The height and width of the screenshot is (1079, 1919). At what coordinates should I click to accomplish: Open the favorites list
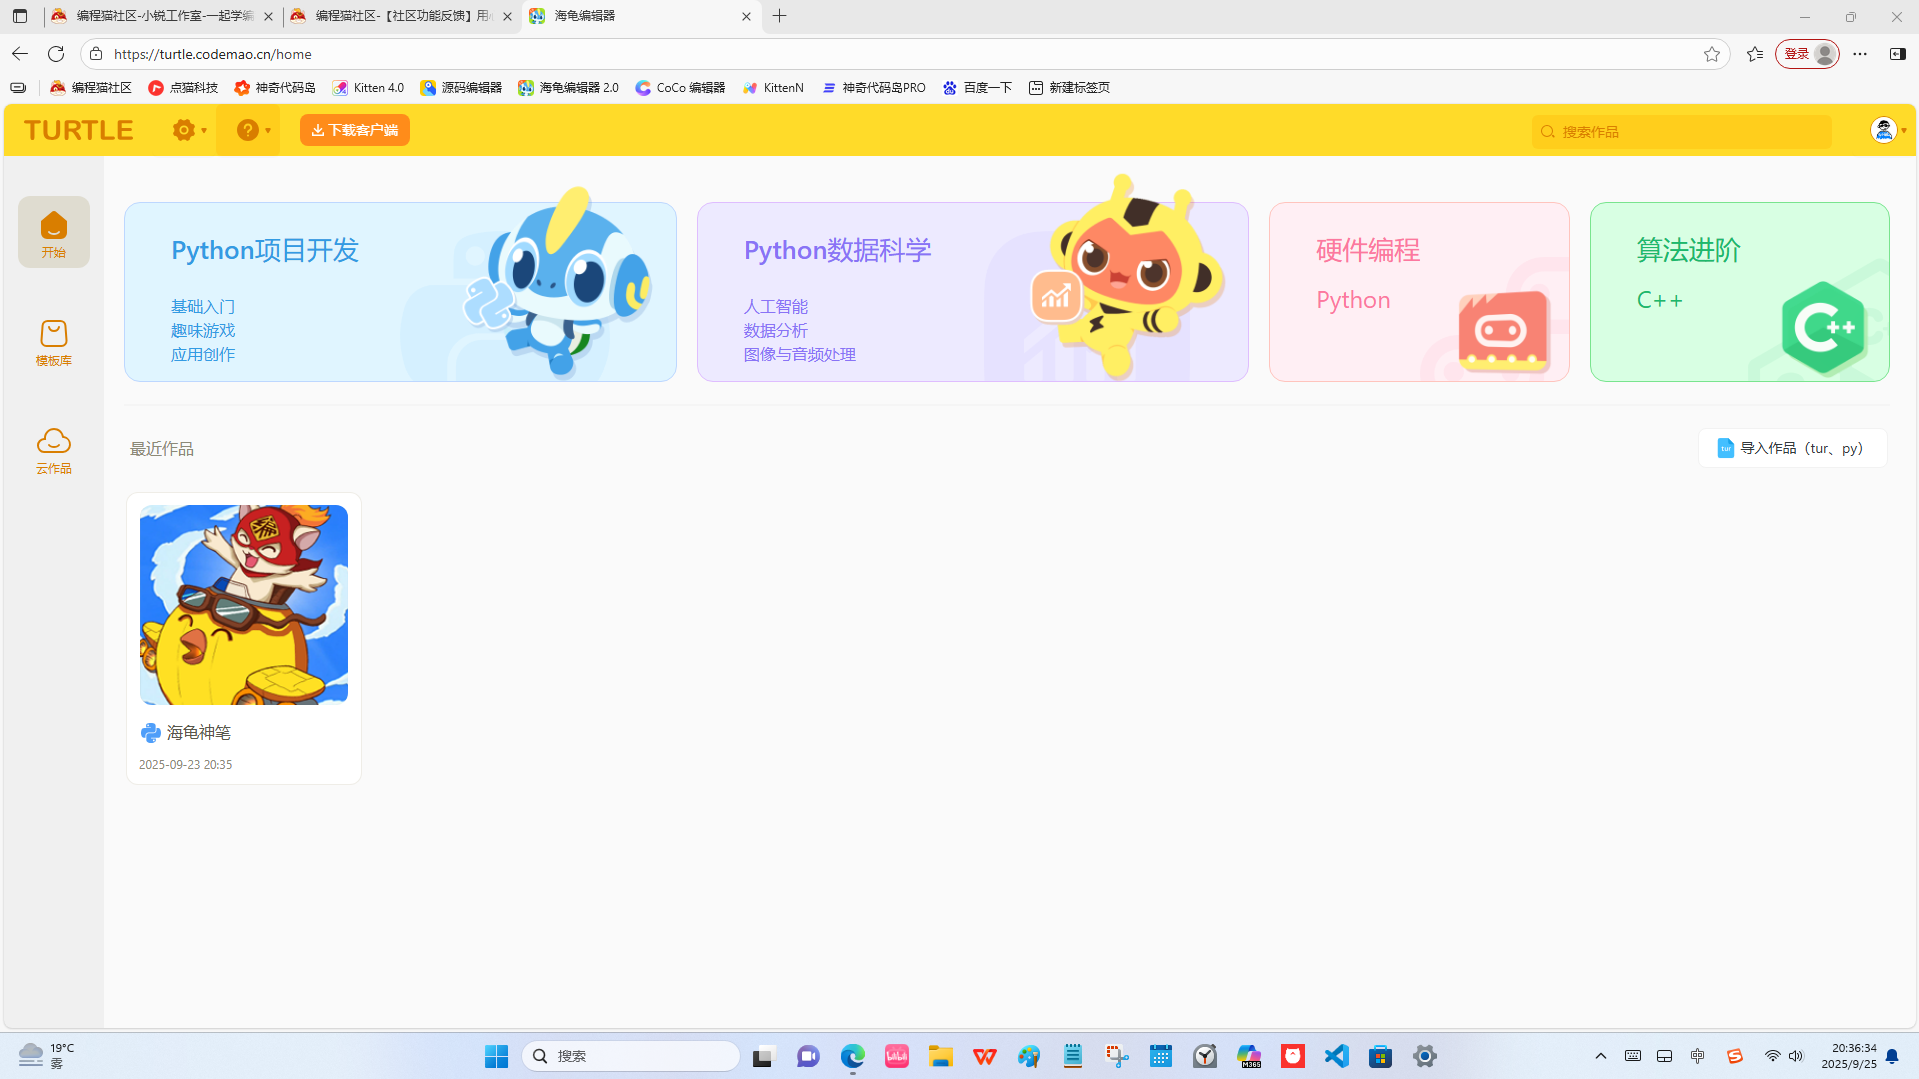(1755, 54)
